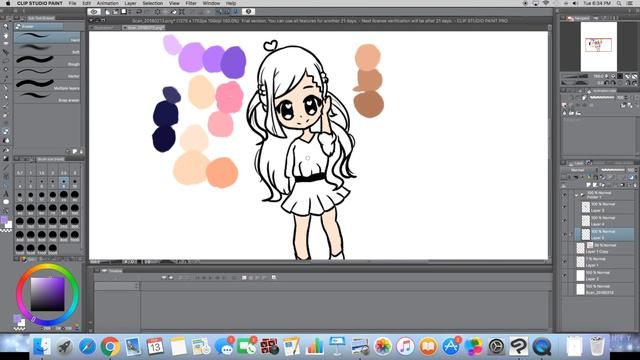The height and width of the screenshot is (360, 640).
Task: Open the Save options dropdown arrow
Action: click(x=130, y=11)
